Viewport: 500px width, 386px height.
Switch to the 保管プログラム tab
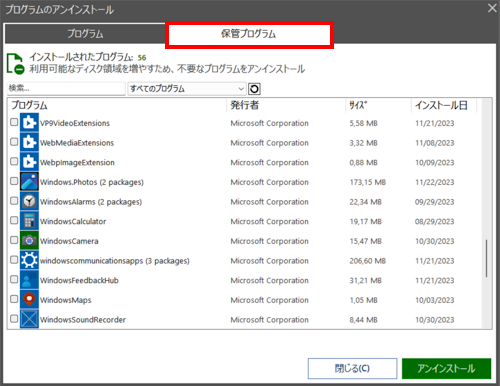pyautogui.click(x=249, y=34)
